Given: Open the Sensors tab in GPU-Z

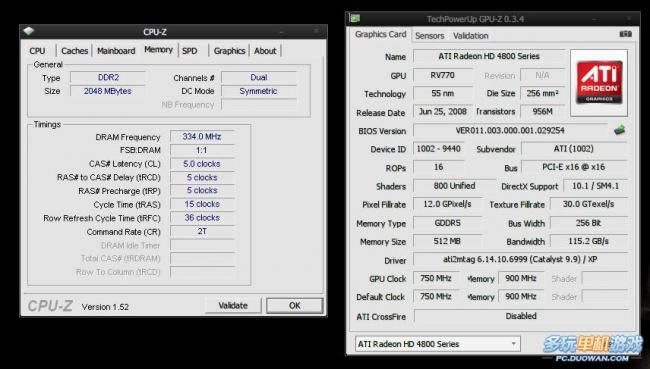Looking at the screenshot, I should click(429, 36).
